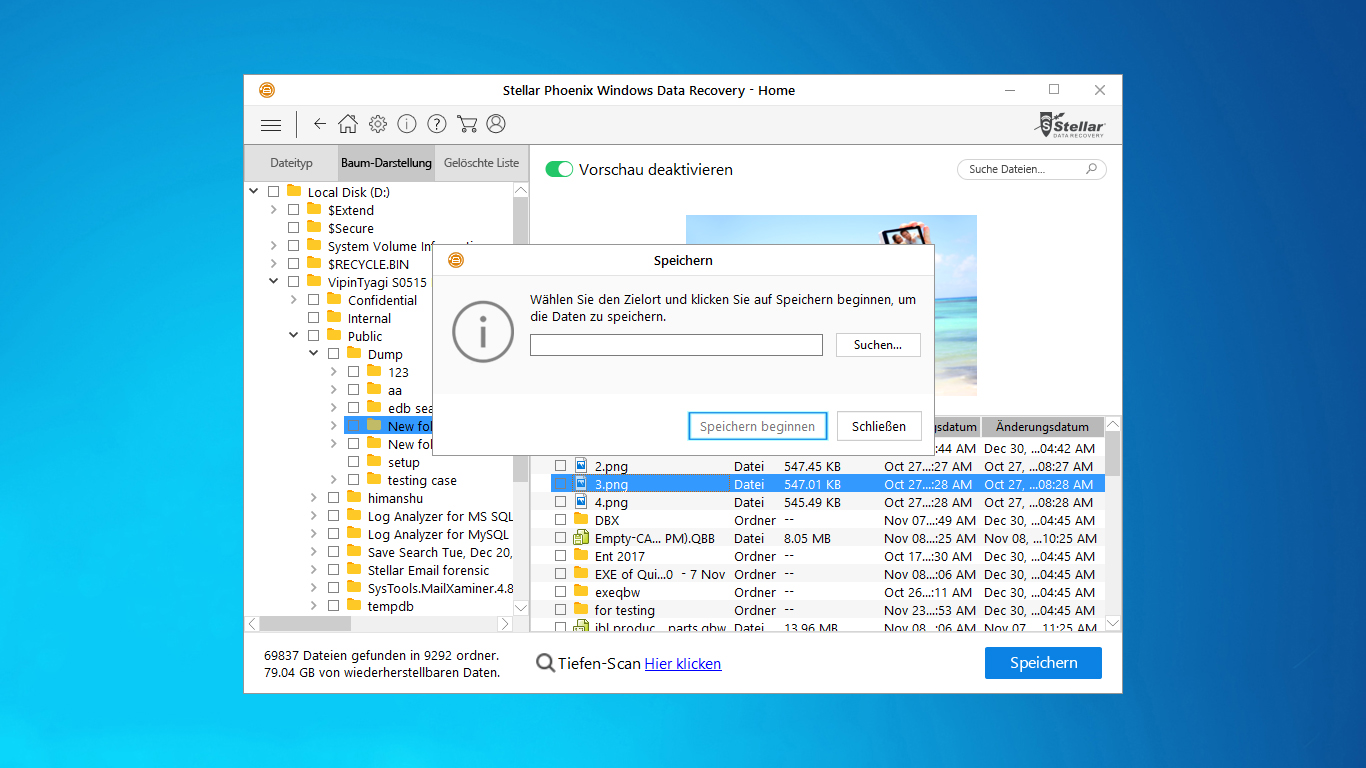This screenshot has width=1366, height=768.
Task: Sort by Änderungsdatum column header
Action: (x=1042, y=427)
